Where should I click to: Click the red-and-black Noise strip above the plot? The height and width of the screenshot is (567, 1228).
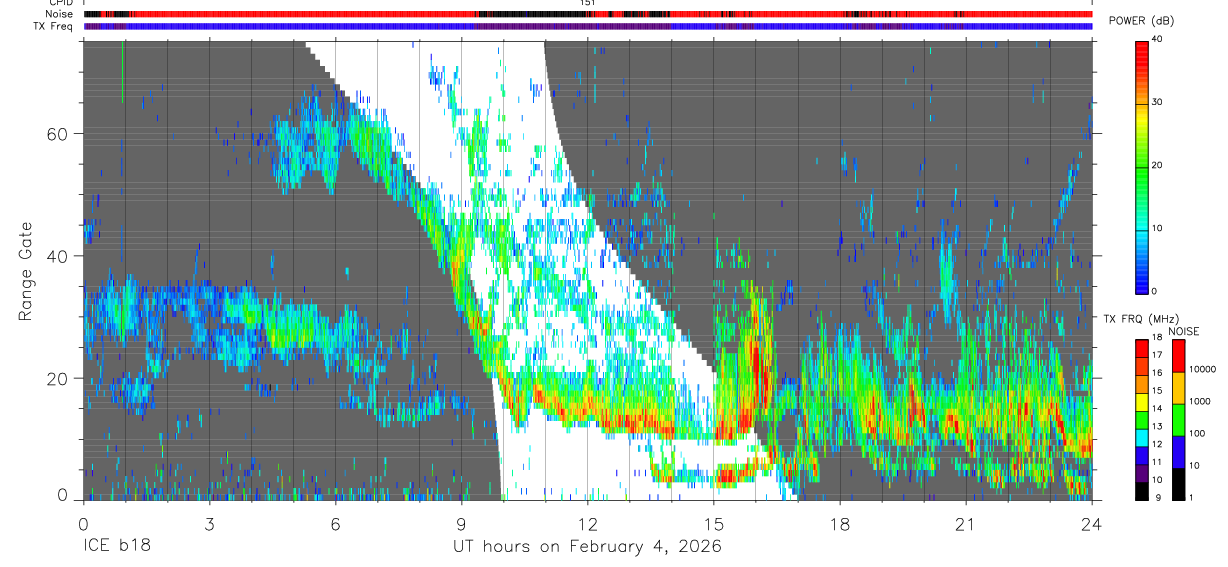(587, 15)
